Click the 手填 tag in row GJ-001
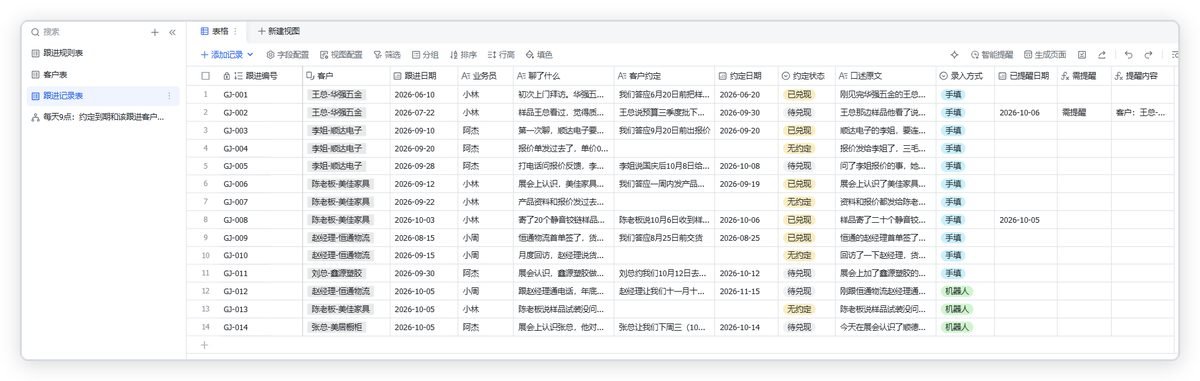Image resolution: width=1200 pixels, height=381 pixels. click(953, 94)
